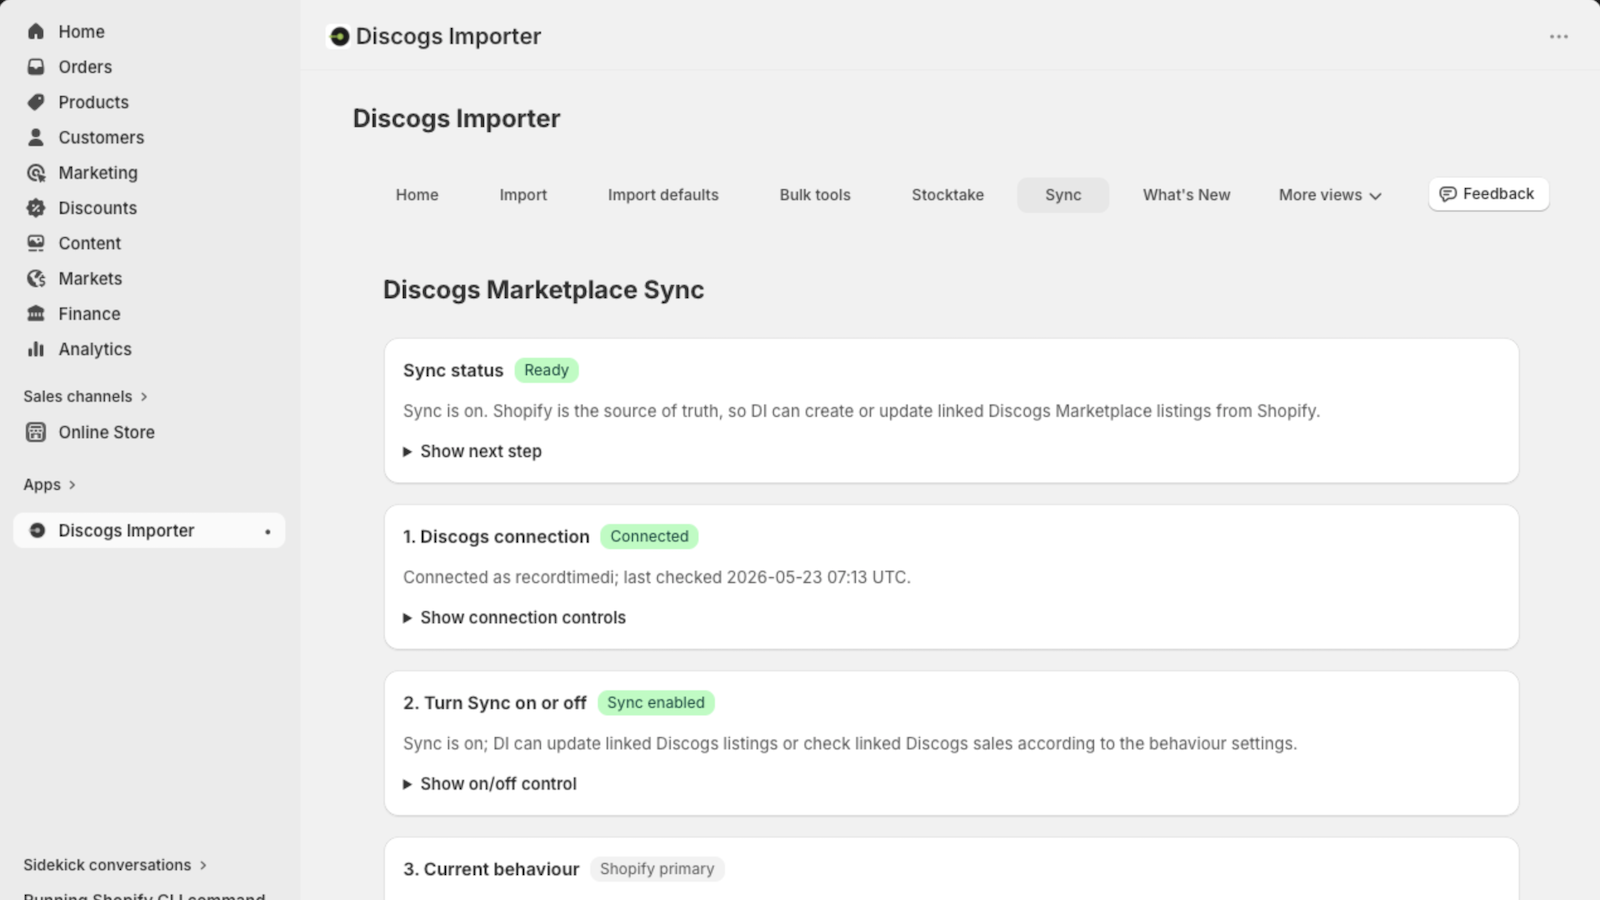Click the Feedback button
The height and width of the screenshot is (900, 1600).
pyautogui.click(x=1489, y=194)
